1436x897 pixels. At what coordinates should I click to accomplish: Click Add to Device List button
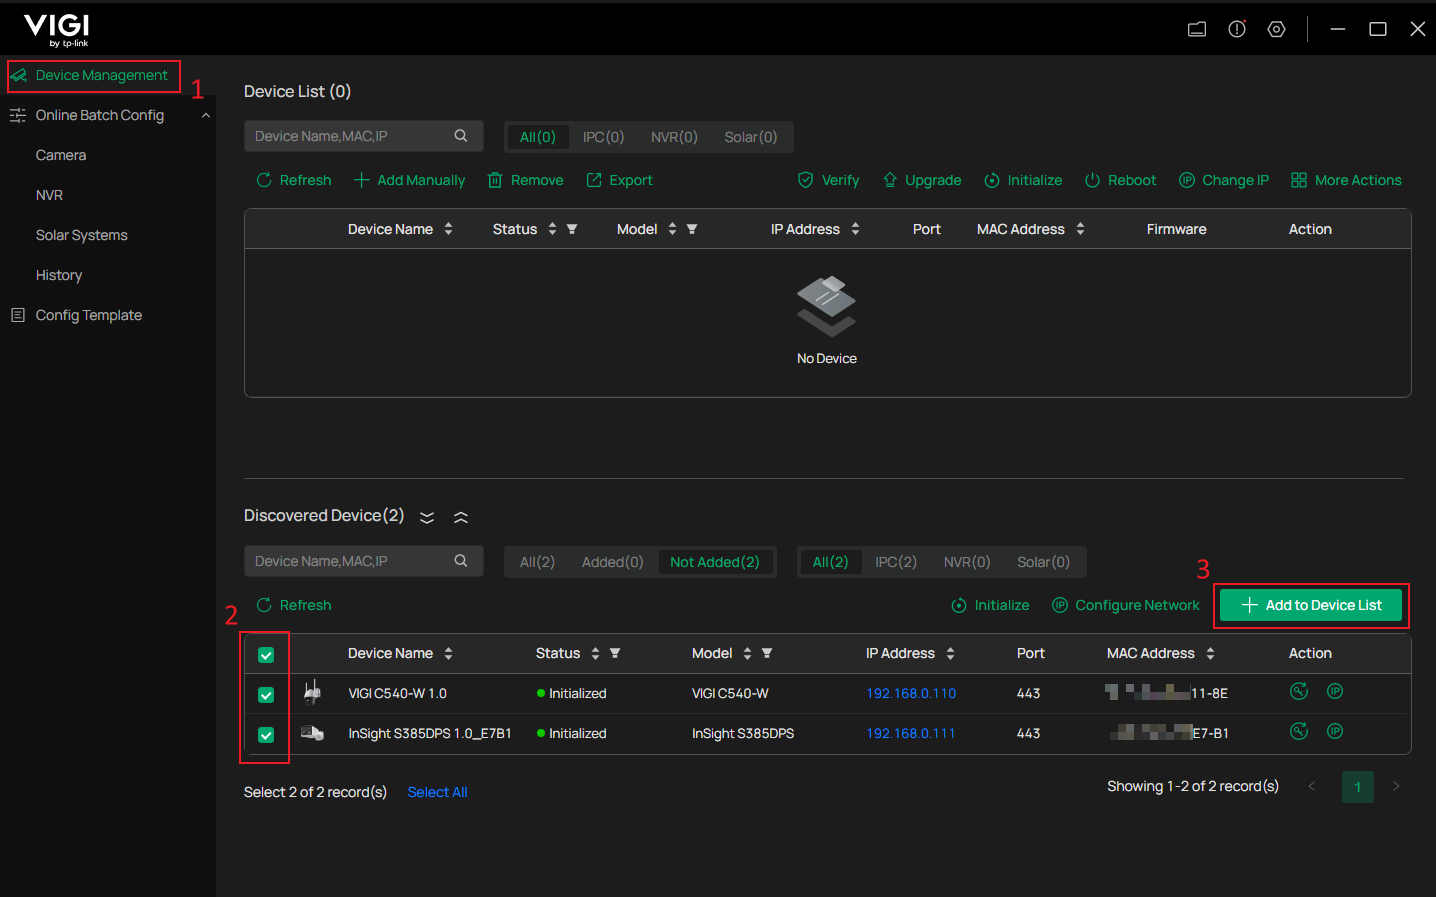[1311, 605]
